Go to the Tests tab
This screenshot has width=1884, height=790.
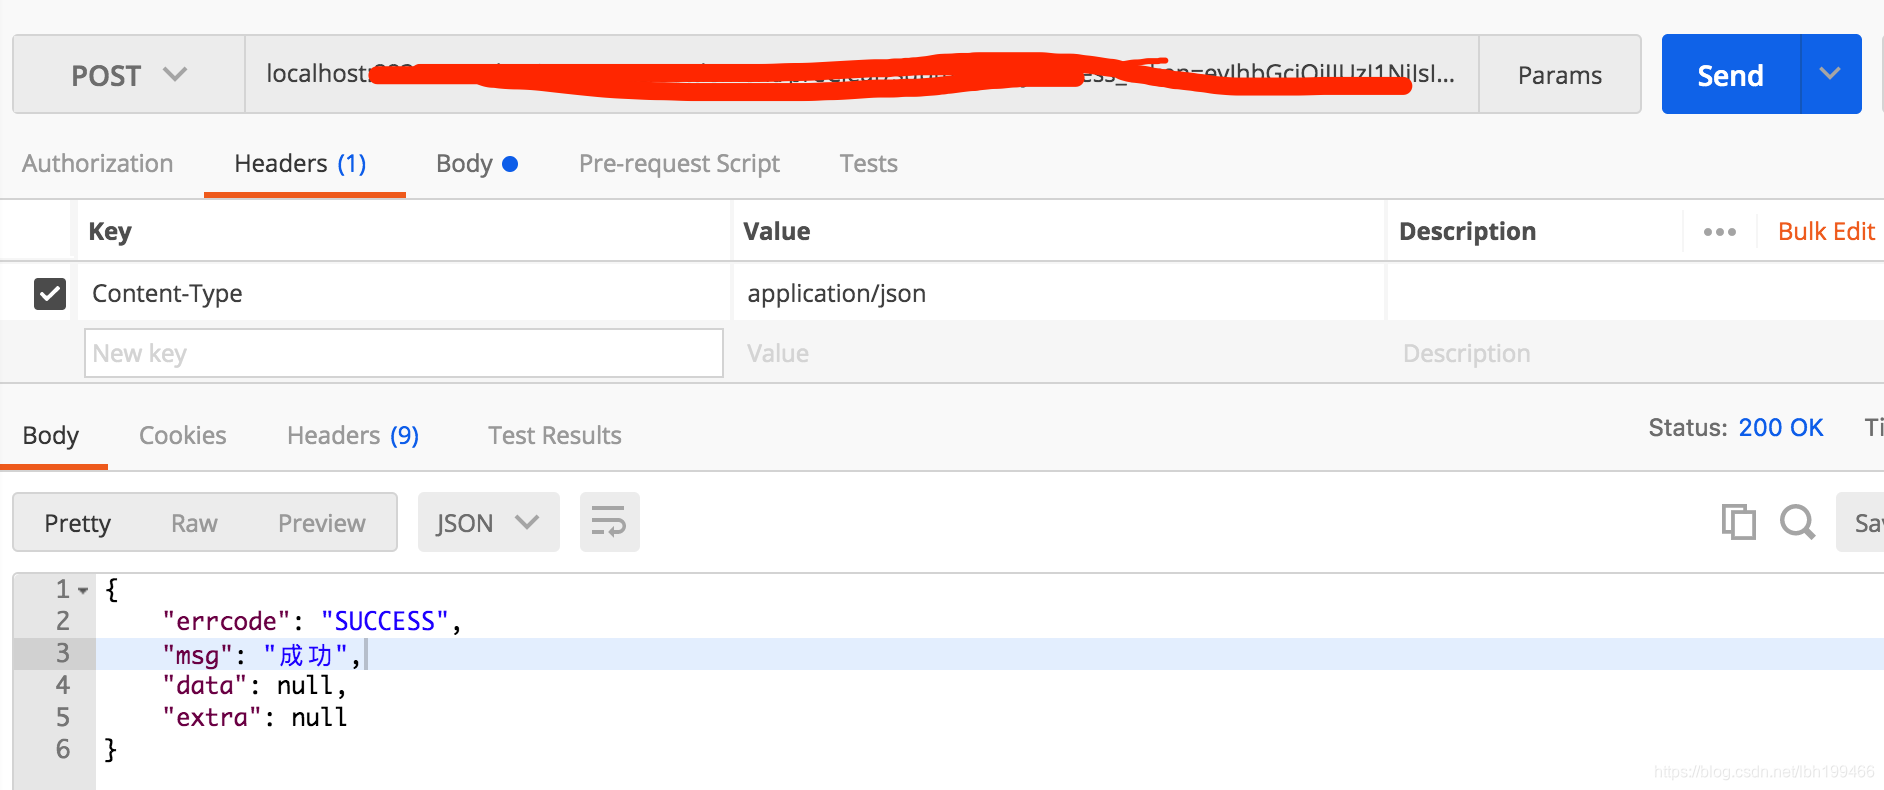coord(868,164)
